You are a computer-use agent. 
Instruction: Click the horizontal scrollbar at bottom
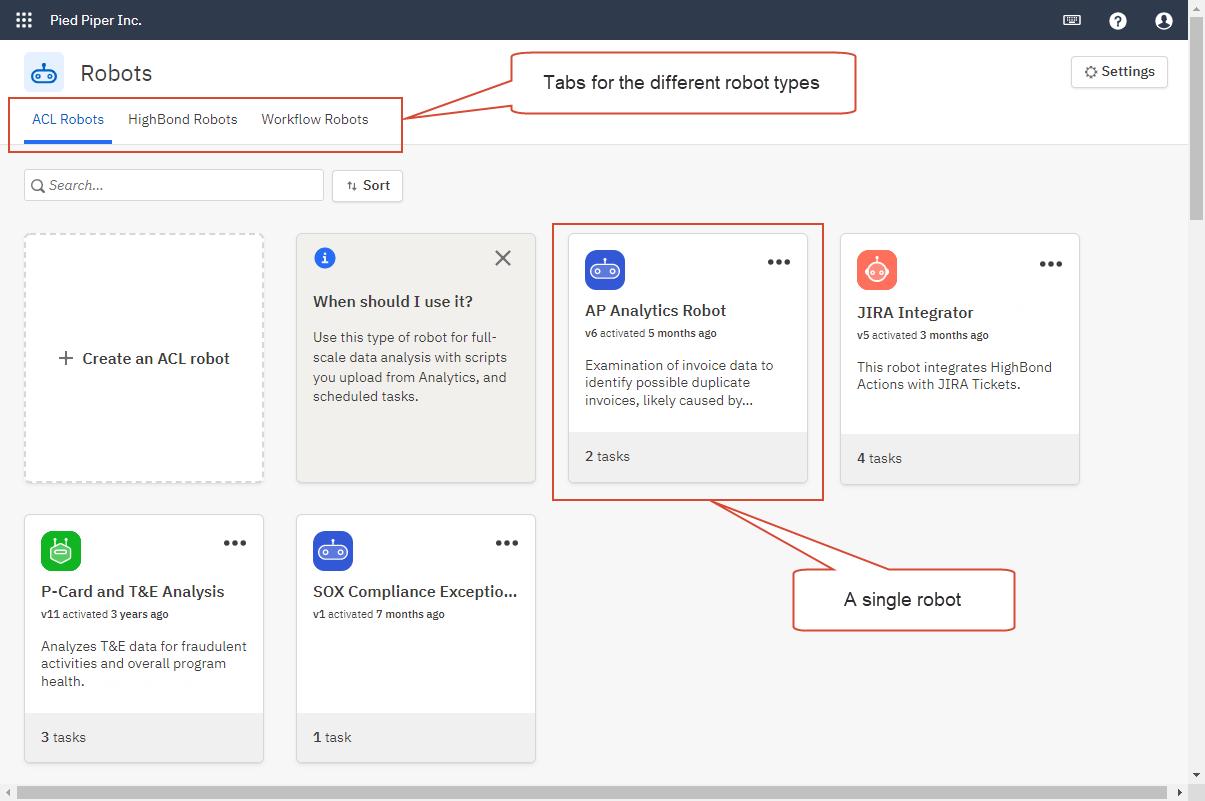(591, 793)
